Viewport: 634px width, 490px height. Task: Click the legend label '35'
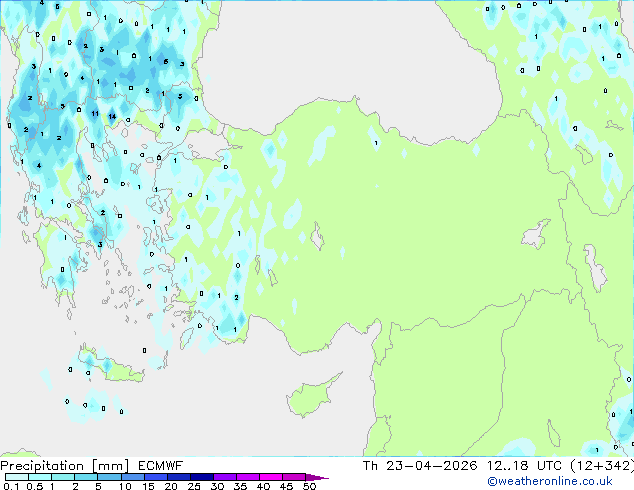[240, 486]
